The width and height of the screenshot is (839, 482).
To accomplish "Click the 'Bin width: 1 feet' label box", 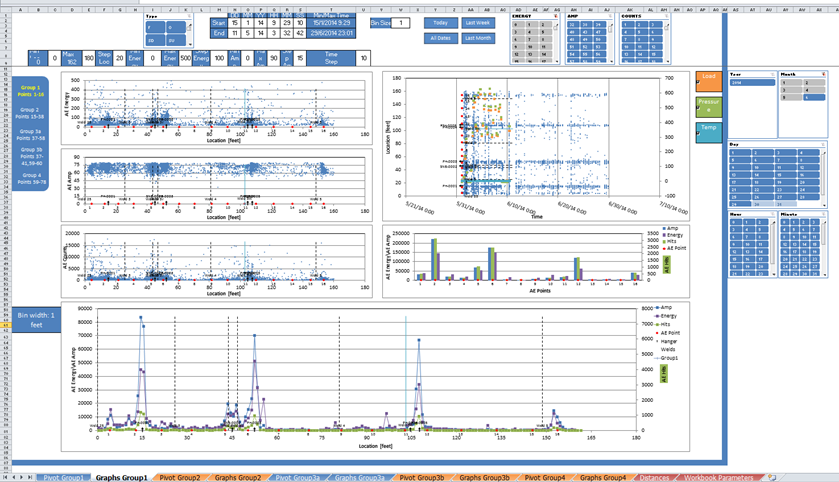I will (x=36, y=320).
